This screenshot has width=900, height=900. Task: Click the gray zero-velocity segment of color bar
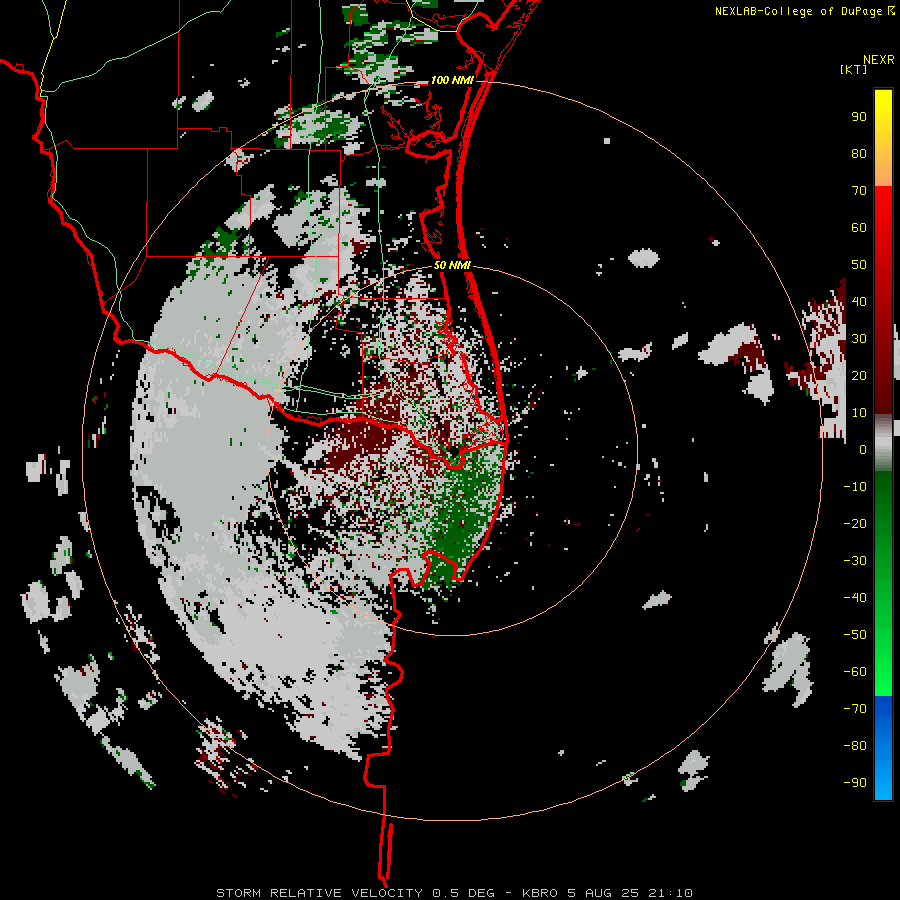click(x=883, y=443)
